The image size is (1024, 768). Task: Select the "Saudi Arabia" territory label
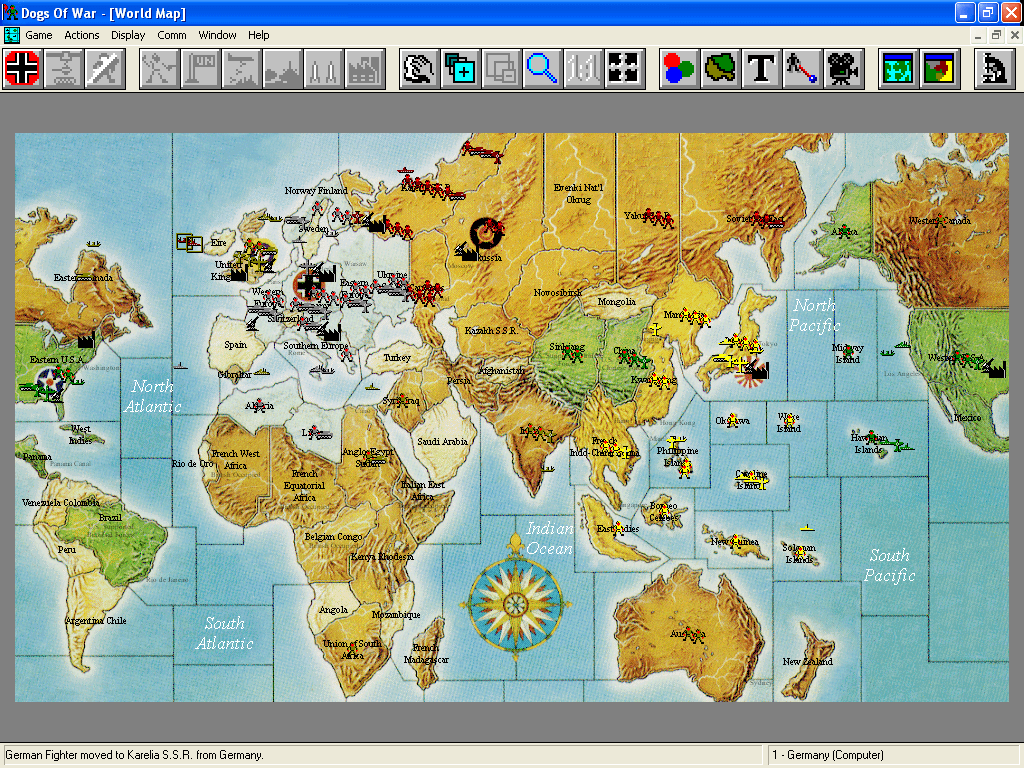(443, 441)
